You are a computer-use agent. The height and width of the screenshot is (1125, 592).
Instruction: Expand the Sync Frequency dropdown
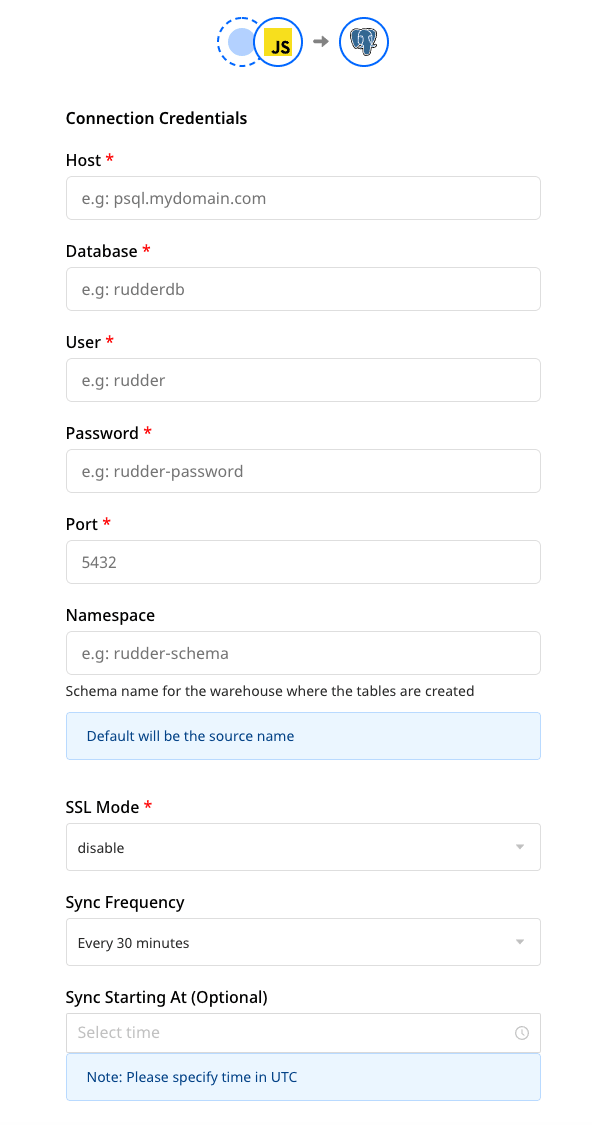click(x=303, y=941)
